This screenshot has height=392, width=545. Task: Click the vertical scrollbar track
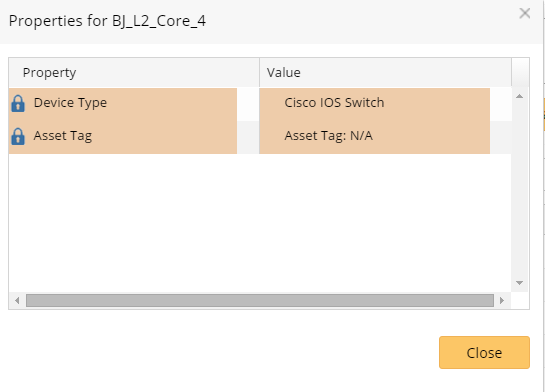(520, 189)
